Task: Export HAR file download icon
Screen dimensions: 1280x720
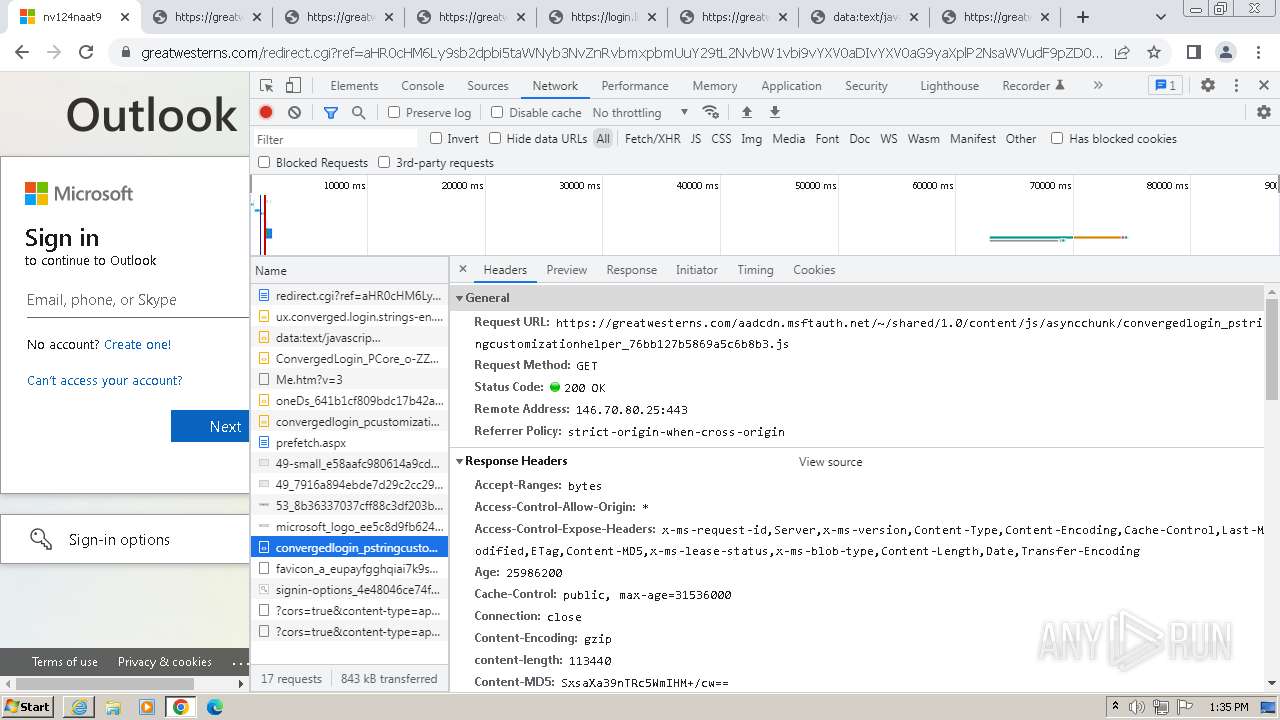Action: (x=774, y=112)
